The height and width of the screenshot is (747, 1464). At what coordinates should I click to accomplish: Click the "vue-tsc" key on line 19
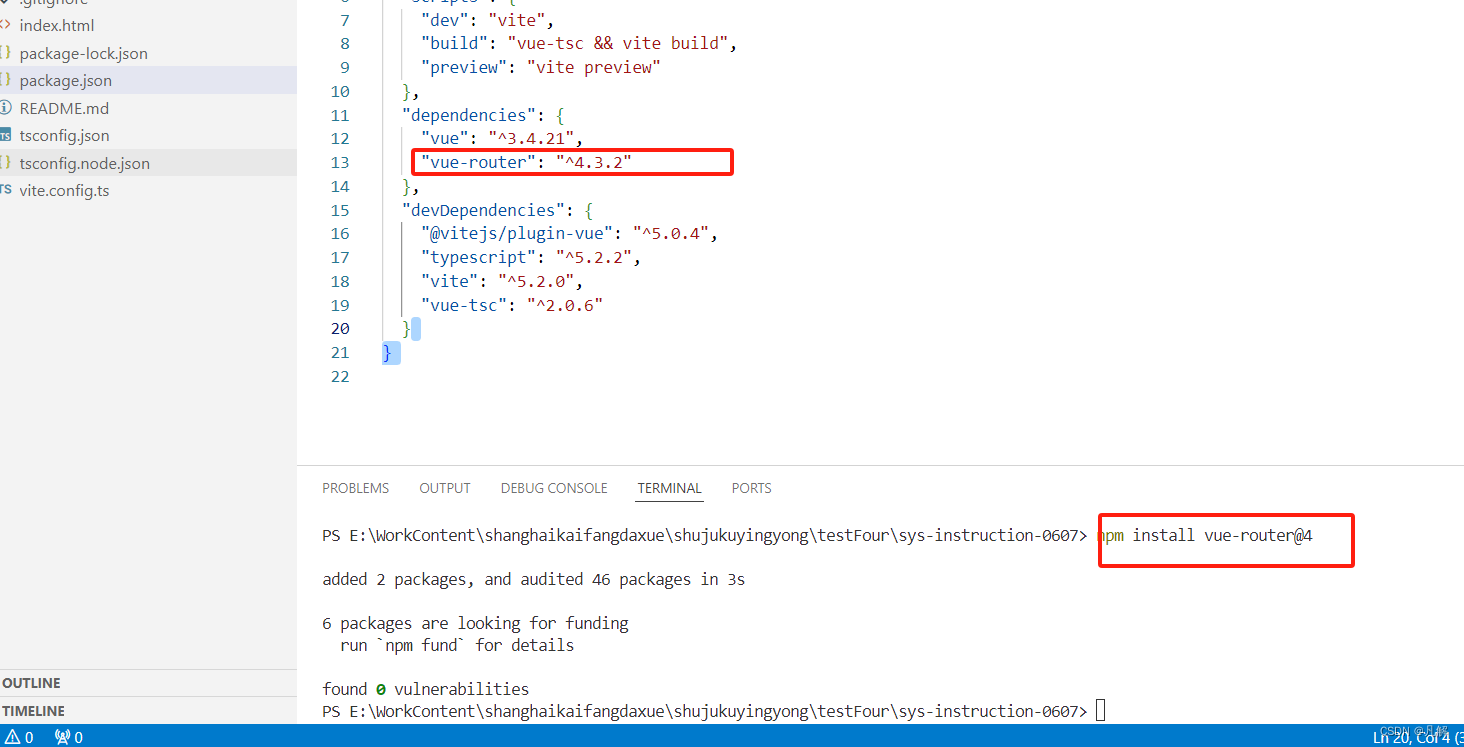pos(460,305)
